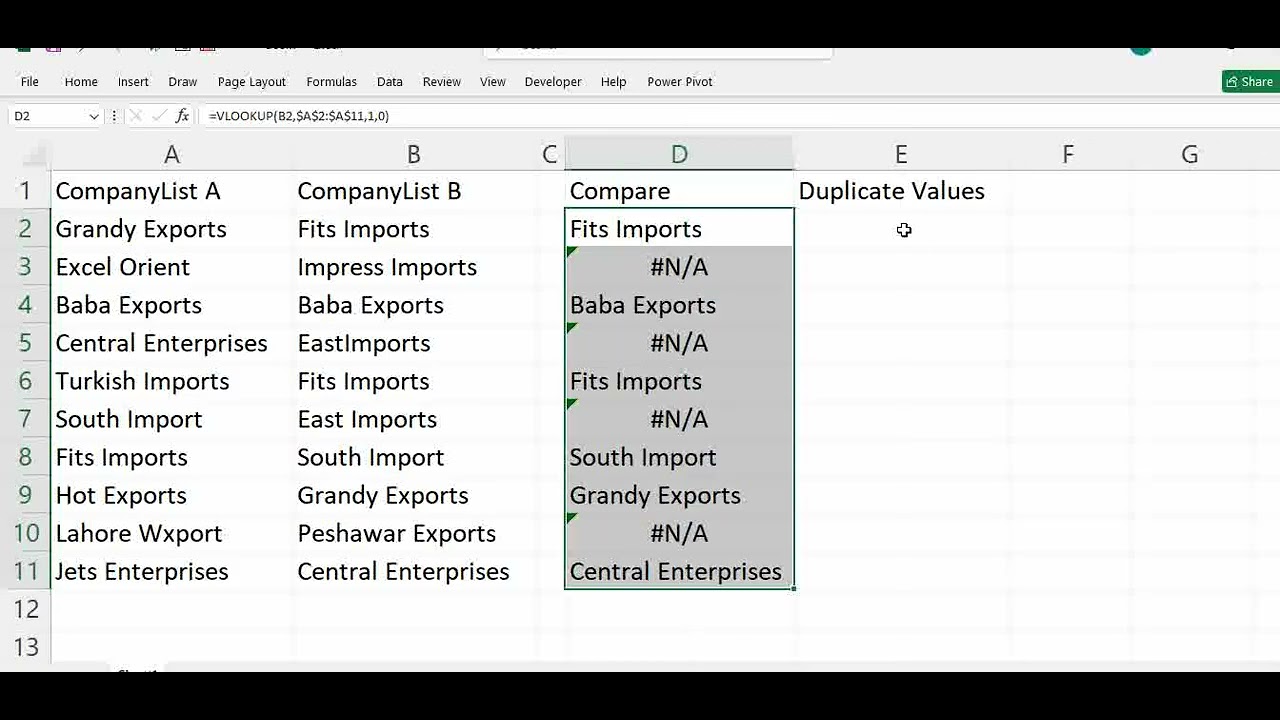Select column B header
This screenshot has height=720, width=1280.
tap(414, 154)
